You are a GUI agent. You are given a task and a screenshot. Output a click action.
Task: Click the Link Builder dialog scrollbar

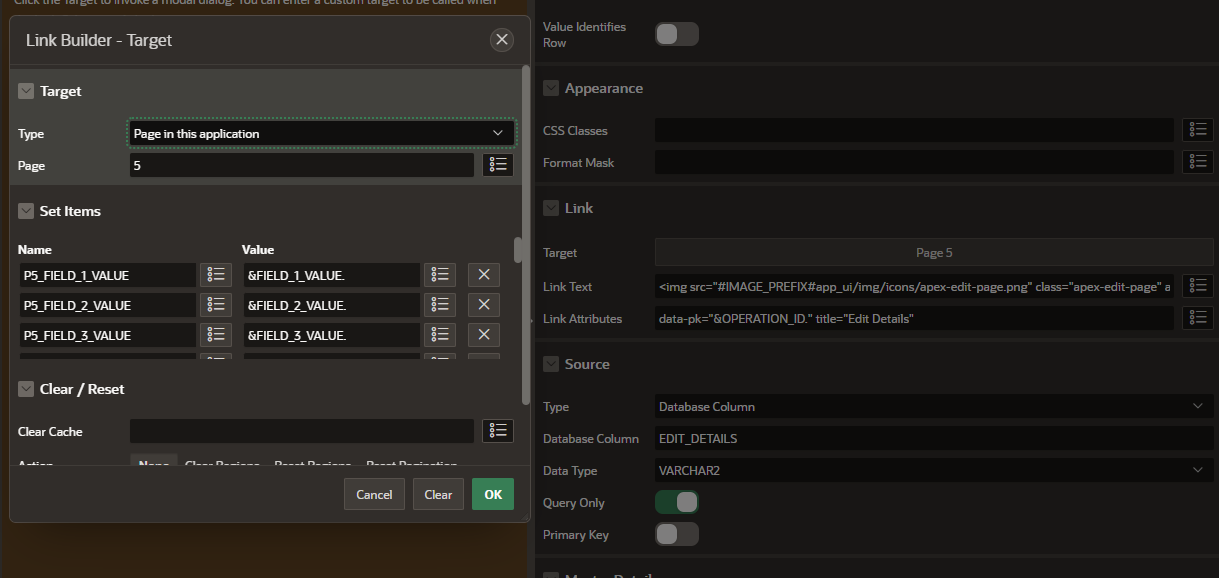526,230
